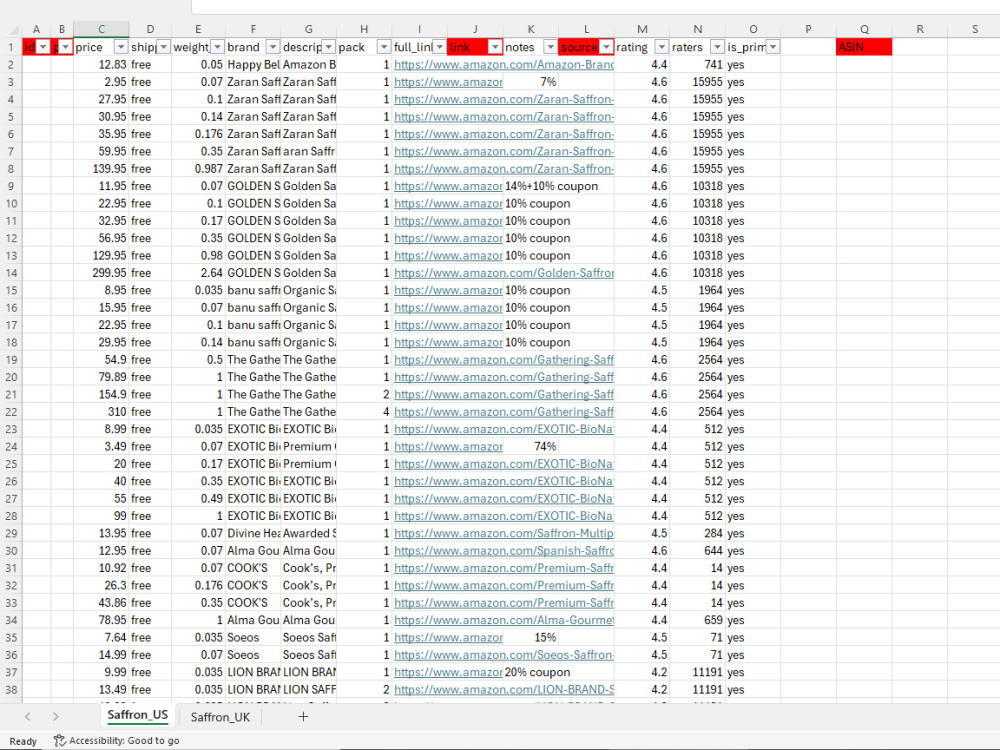Image resolution: width=1000 pixels, height=750 pixels.
Task: Select the notes cell 15%
Action: click(531, 637)
